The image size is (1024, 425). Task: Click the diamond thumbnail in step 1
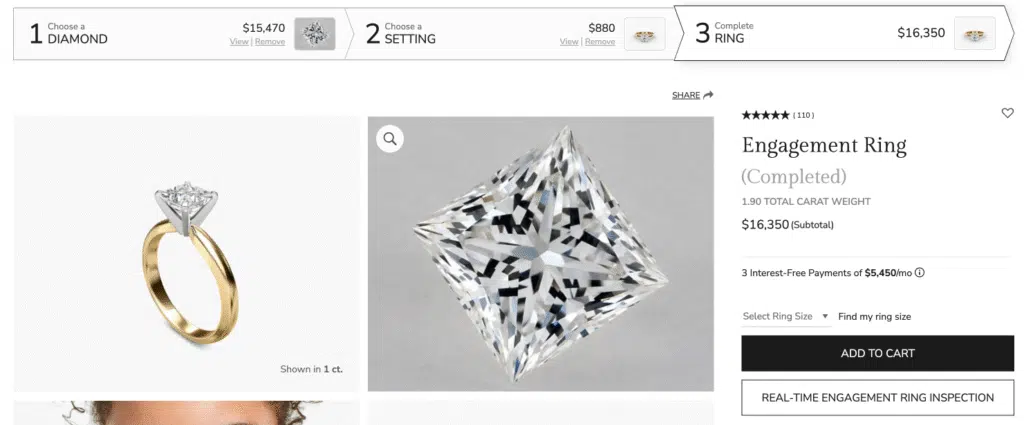click(315, 34)
